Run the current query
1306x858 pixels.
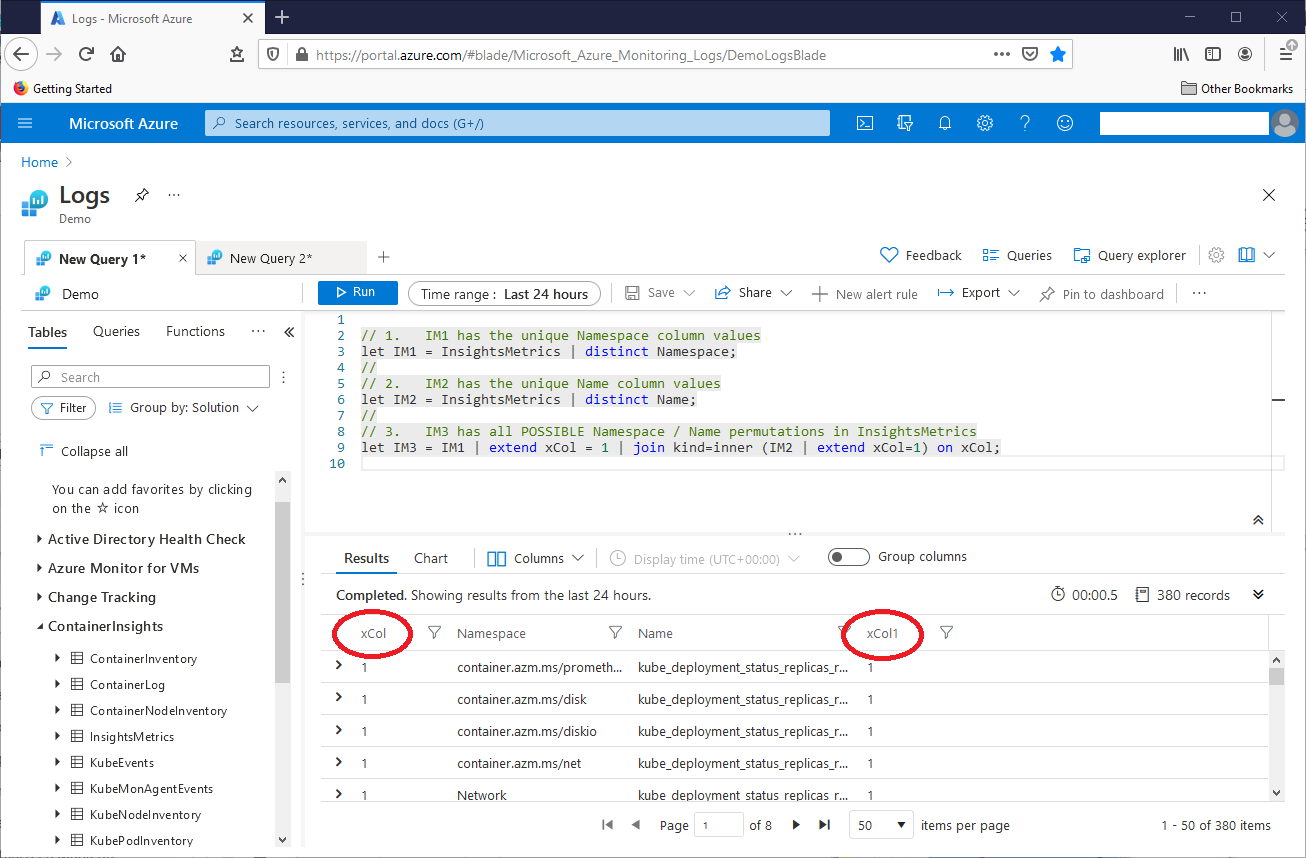pyautogui.click(x=357, y=292)
